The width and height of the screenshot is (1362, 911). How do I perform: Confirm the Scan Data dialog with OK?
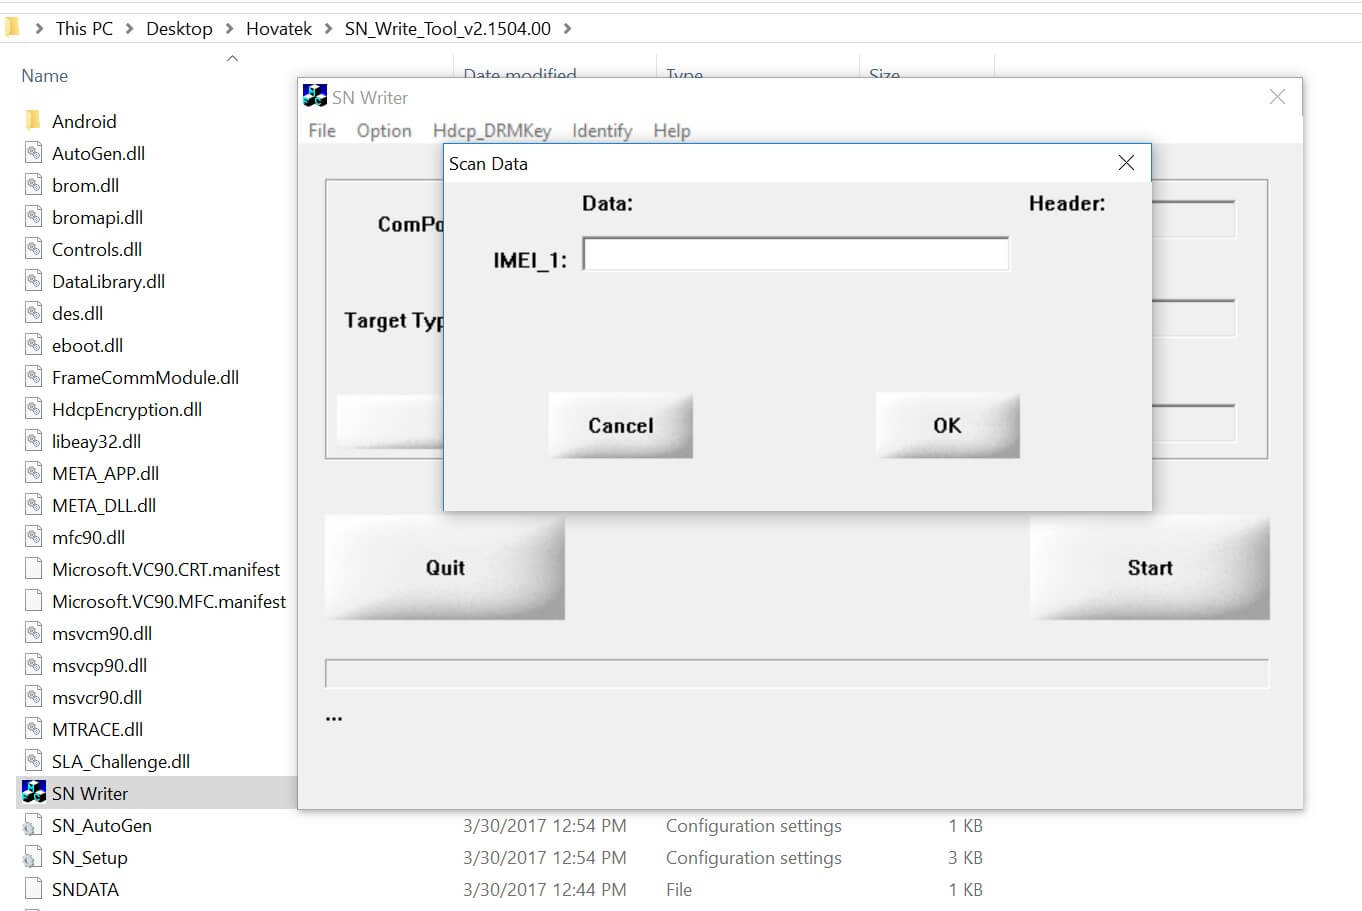946,425
